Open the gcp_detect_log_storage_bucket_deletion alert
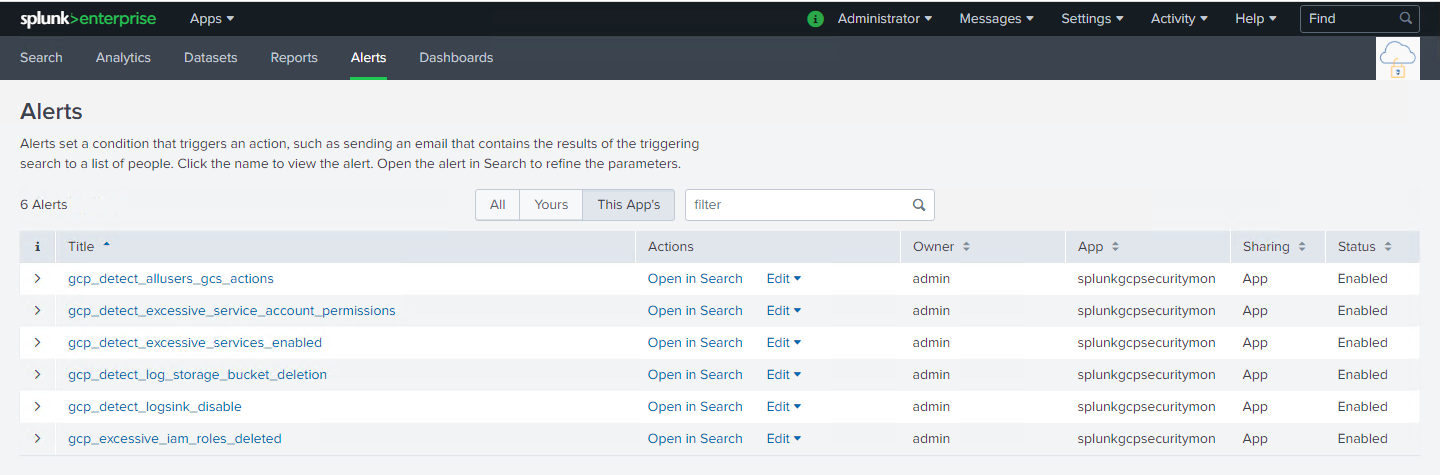The width and height of the screenshot is (1440, 475). [197, 375]
